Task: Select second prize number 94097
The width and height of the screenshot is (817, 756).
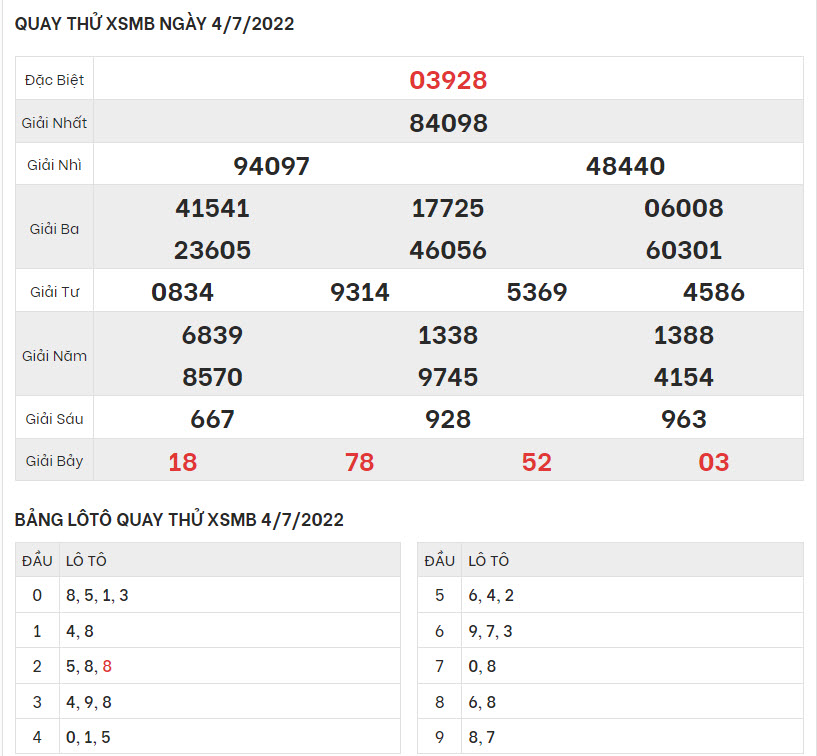Action: click(x=271, y=166)
